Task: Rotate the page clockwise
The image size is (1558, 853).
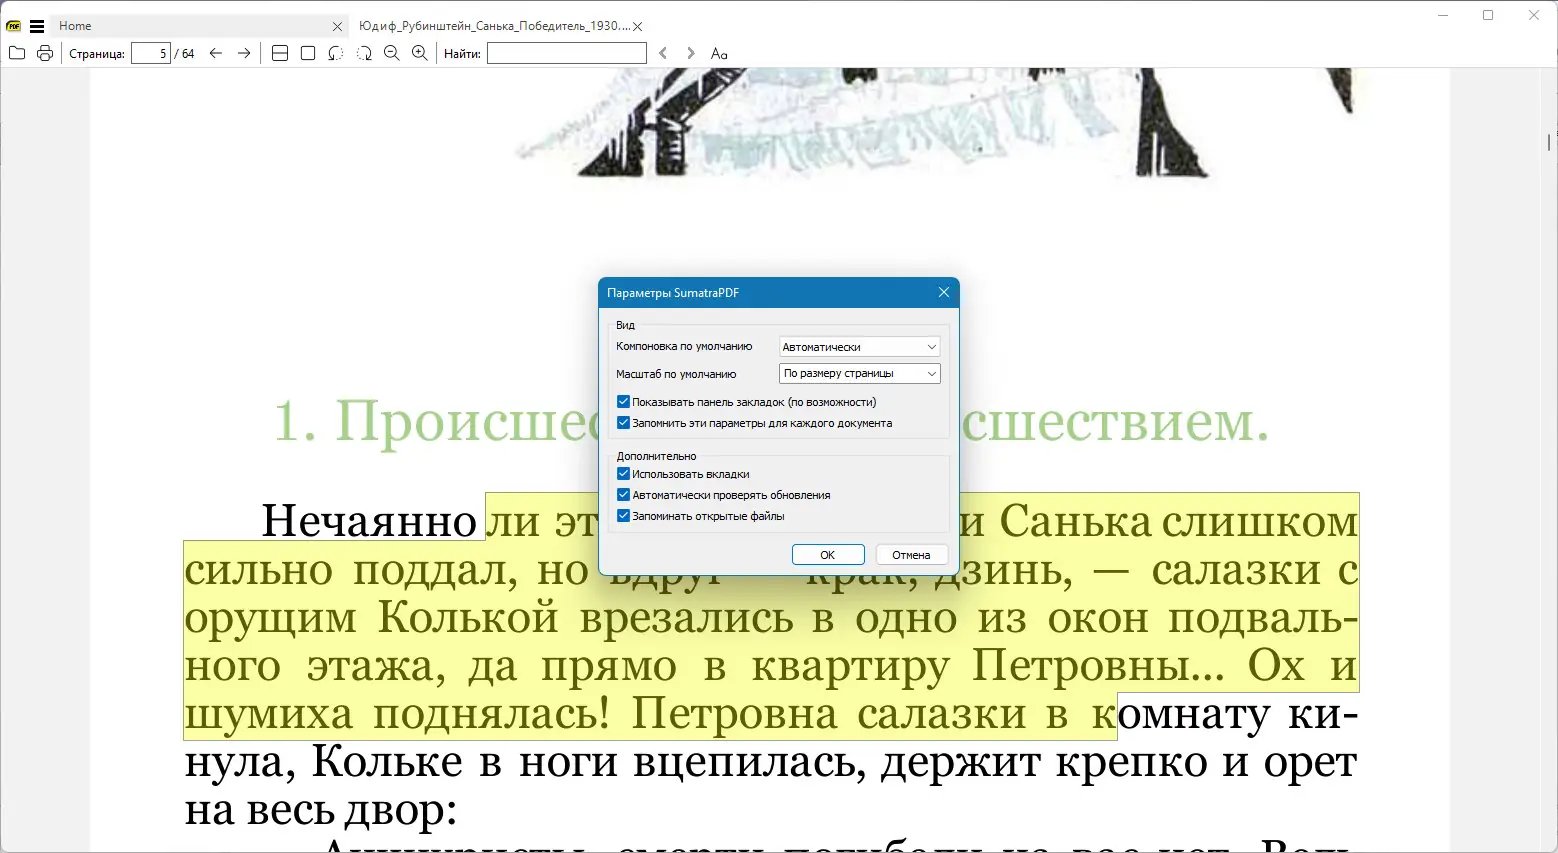Action: click(364, 52)
